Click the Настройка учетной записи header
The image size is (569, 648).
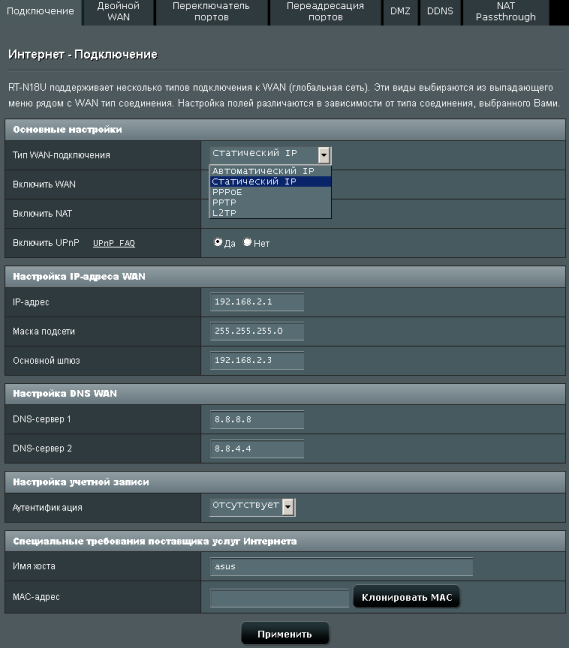285,482
